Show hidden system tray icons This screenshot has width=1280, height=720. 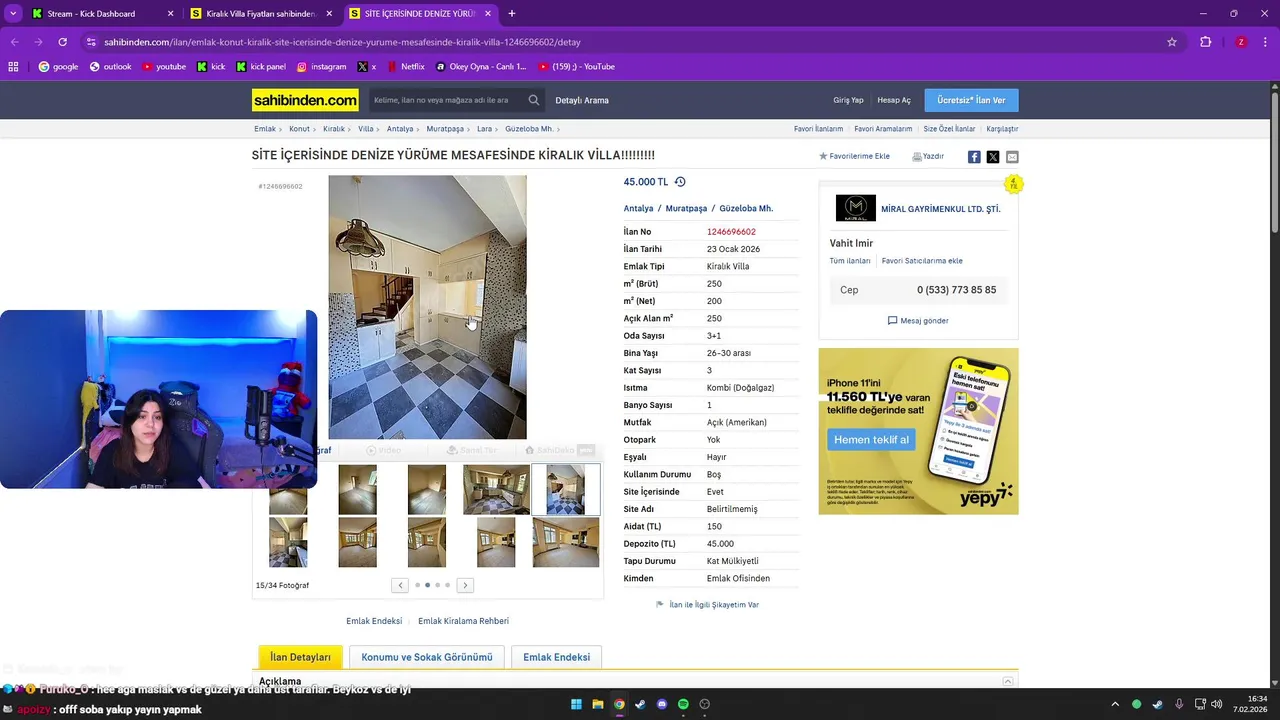pos(1115,704)
